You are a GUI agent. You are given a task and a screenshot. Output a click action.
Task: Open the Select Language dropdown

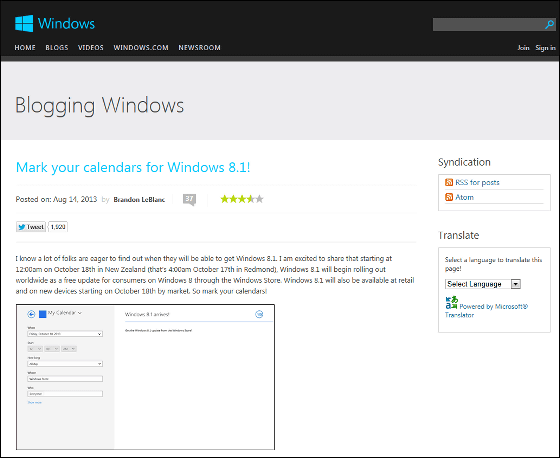point(483,284)
